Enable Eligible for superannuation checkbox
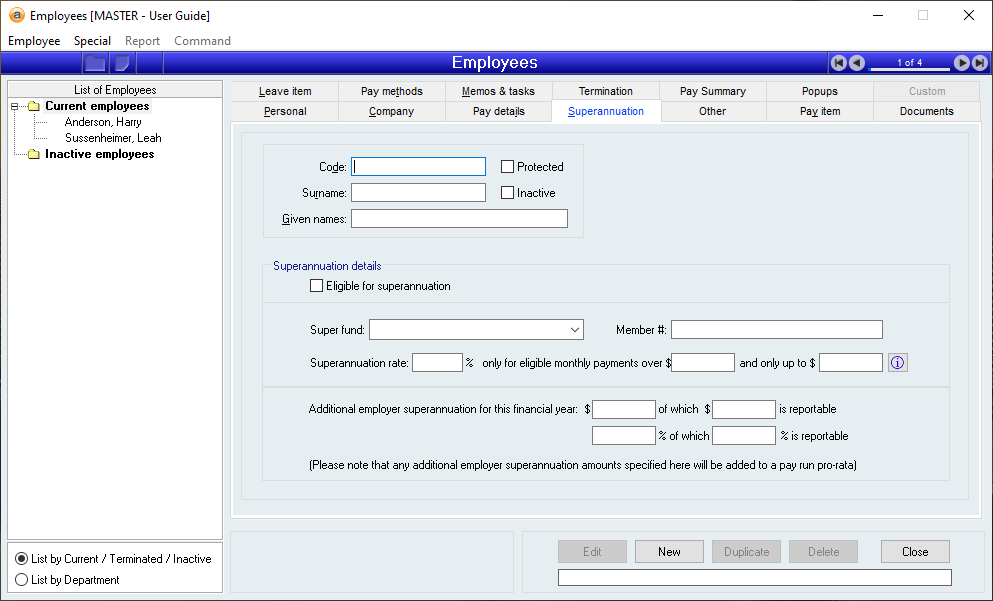 [x=317, y=286]
